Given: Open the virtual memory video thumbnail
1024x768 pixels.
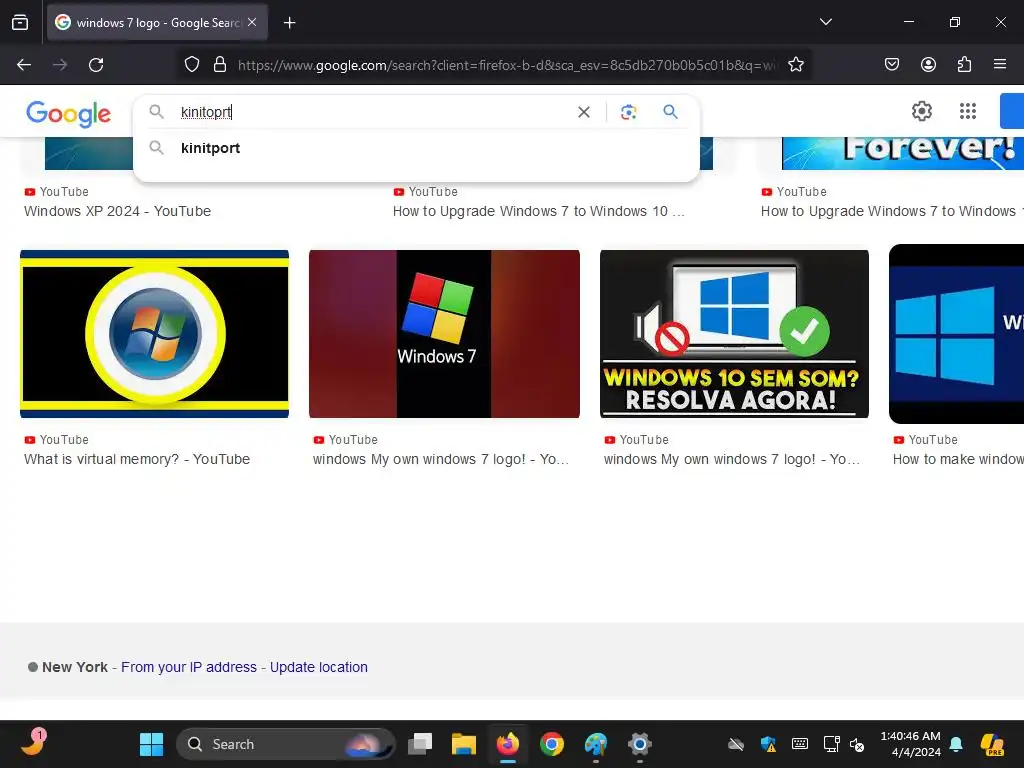Looking at the screenshot, I should click(154, 334).
